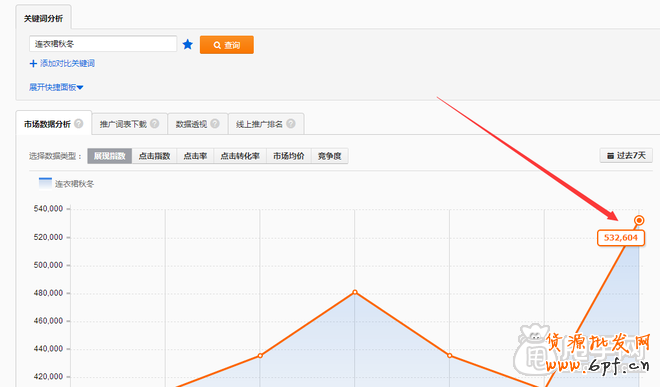Click the help icon beside 数据透视
Screen dimensions: 660x387
[x=215, y=123]
